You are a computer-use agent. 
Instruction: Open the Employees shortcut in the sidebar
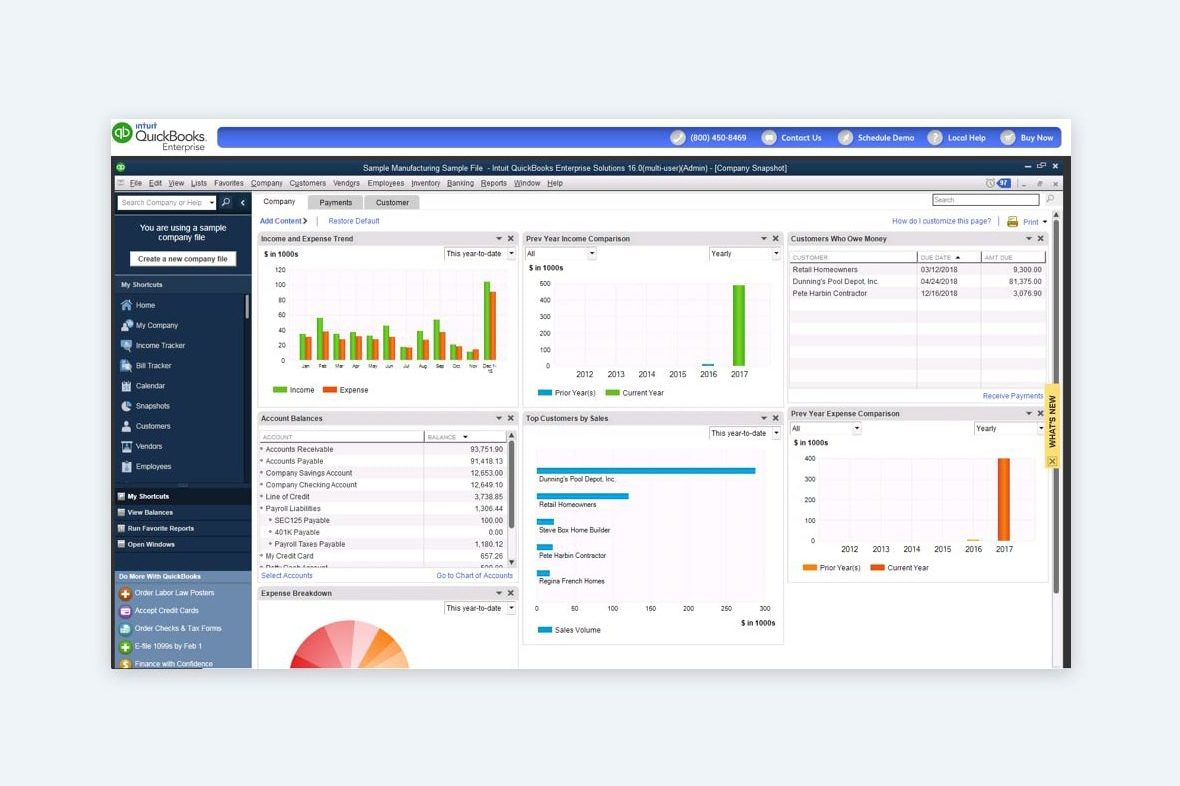(146, 467)
